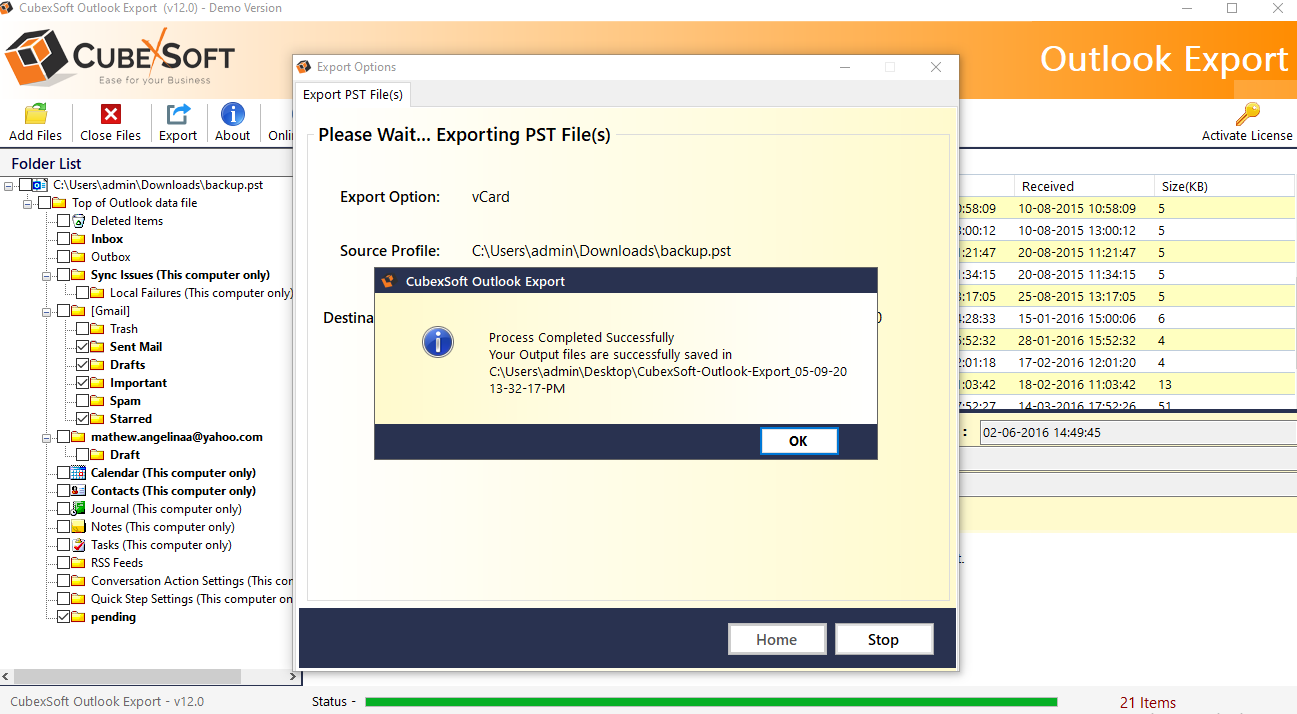
Task: Check the Top of Outlook data file checkbox
Action: (x=44, y=203)
